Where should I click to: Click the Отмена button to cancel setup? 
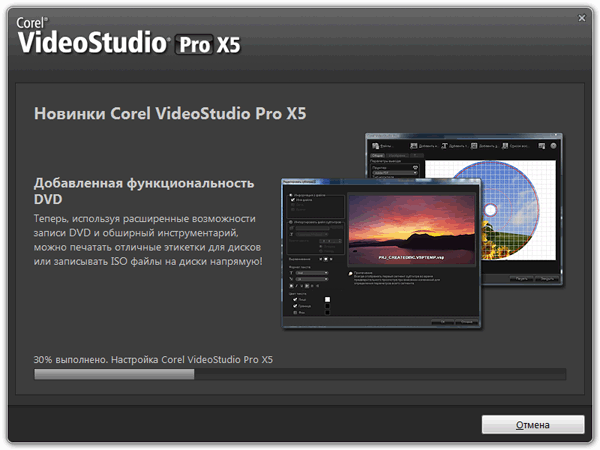point(533,425)
